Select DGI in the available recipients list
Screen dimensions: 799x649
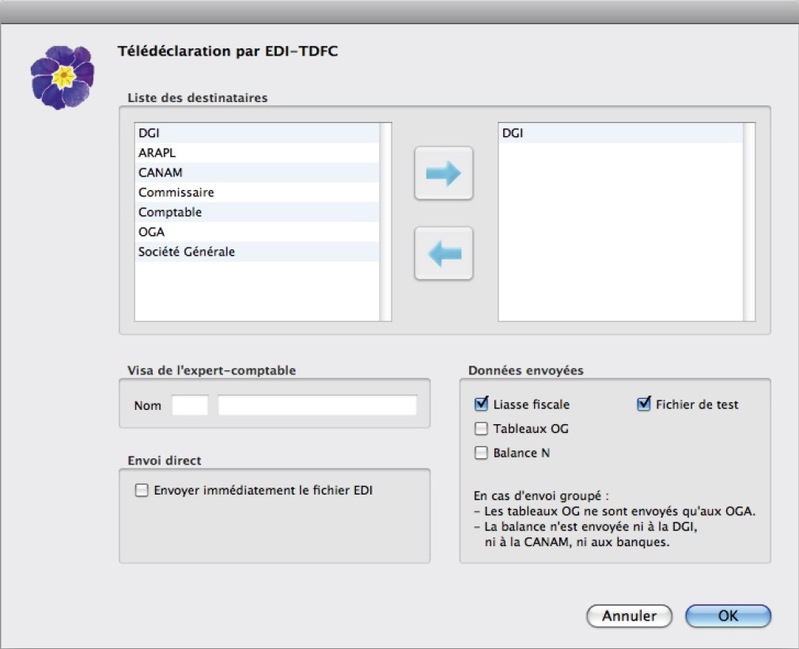(x=257, y=133)
